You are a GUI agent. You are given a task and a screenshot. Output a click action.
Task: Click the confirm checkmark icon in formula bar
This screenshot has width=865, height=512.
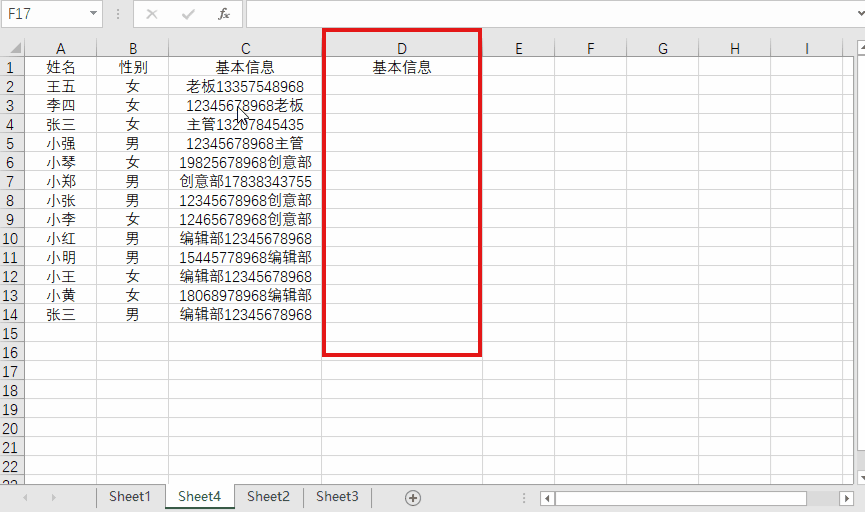click(188, 14)
